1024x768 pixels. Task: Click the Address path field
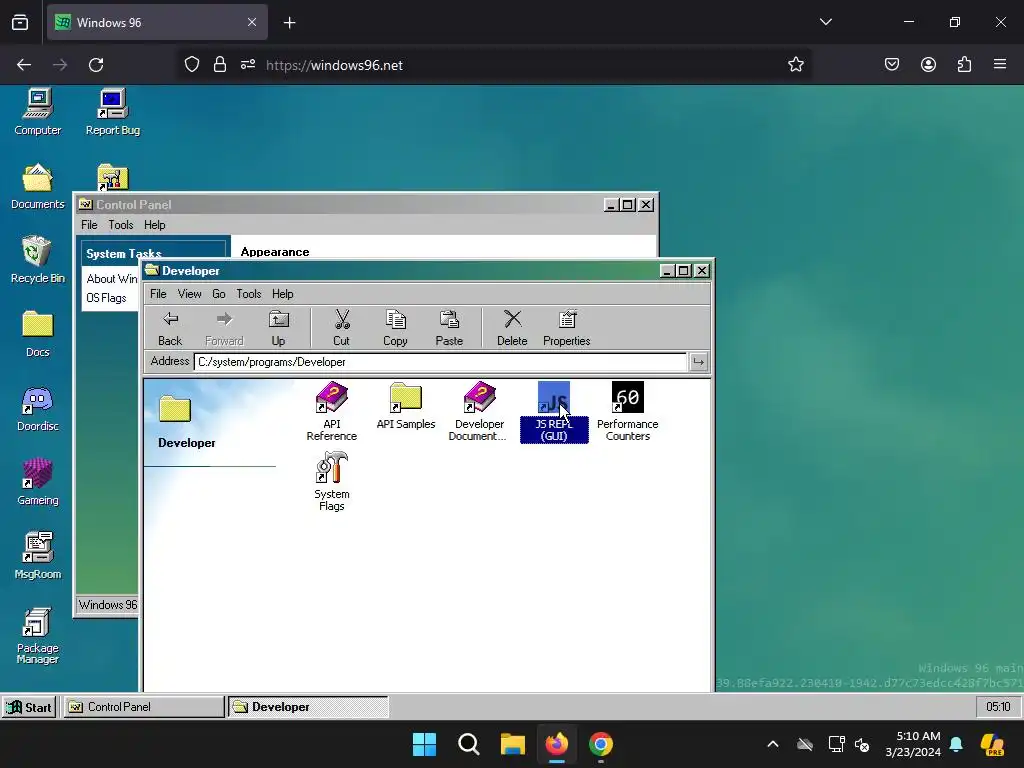[440, 362]
